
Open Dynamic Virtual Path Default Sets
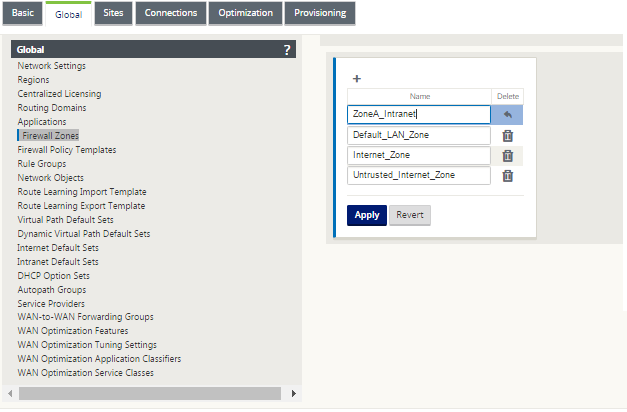point(84,234)
